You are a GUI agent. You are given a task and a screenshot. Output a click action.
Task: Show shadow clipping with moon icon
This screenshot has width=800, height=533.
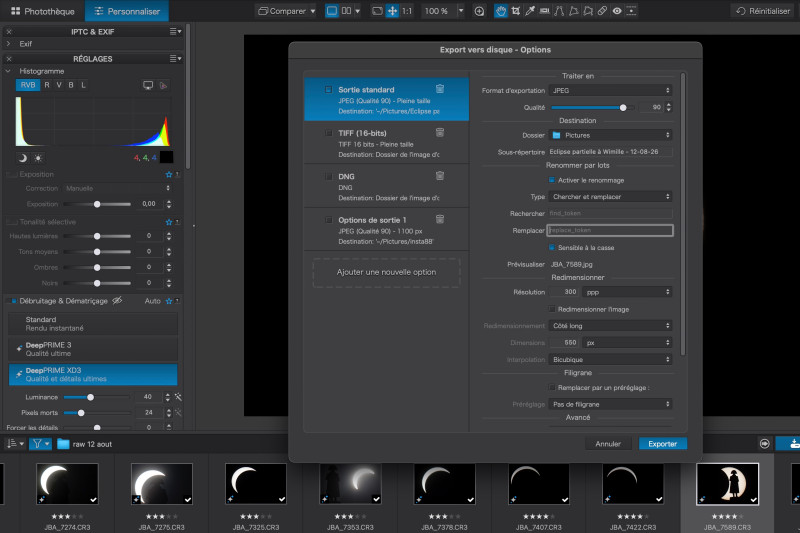22,158
